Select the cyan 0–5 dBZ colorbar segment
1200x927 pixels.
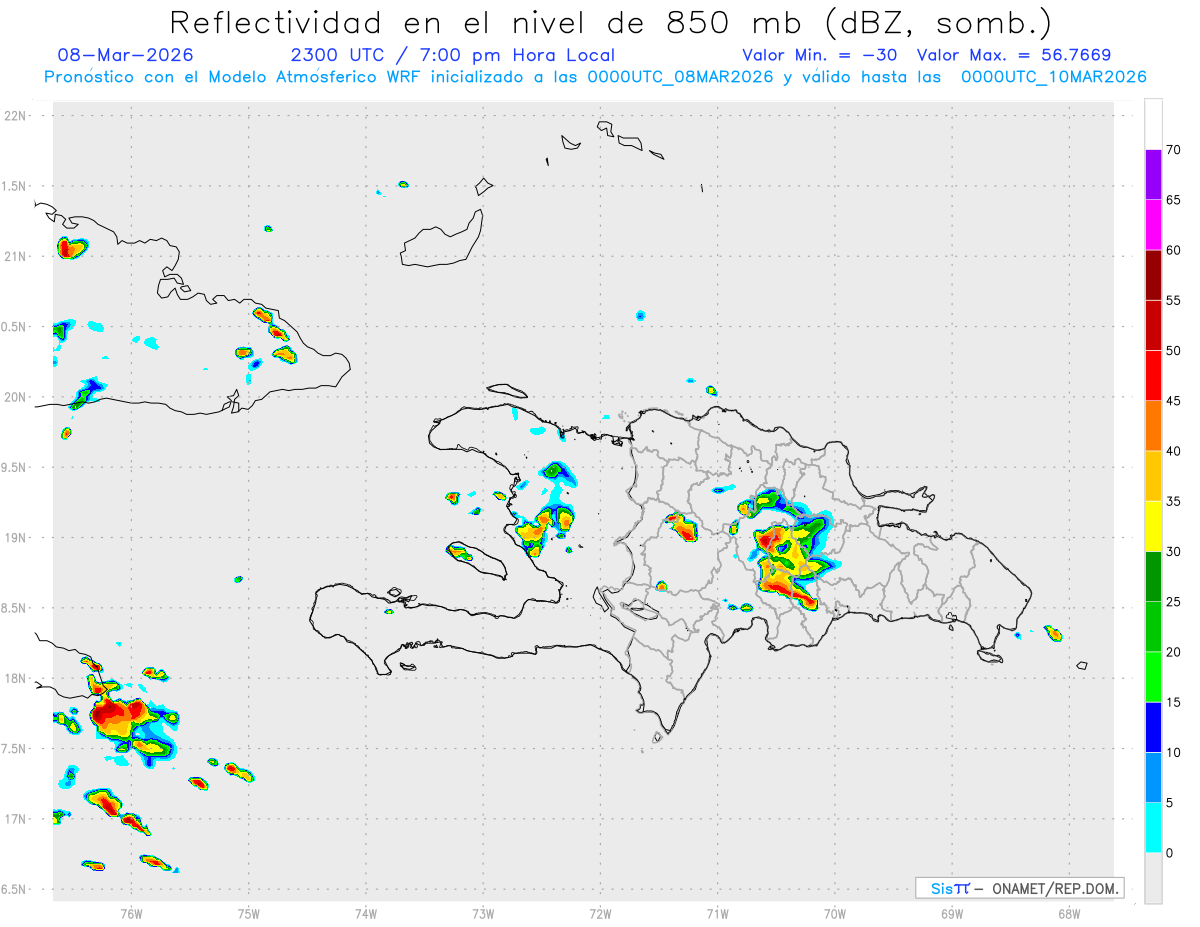[1153, 828]
